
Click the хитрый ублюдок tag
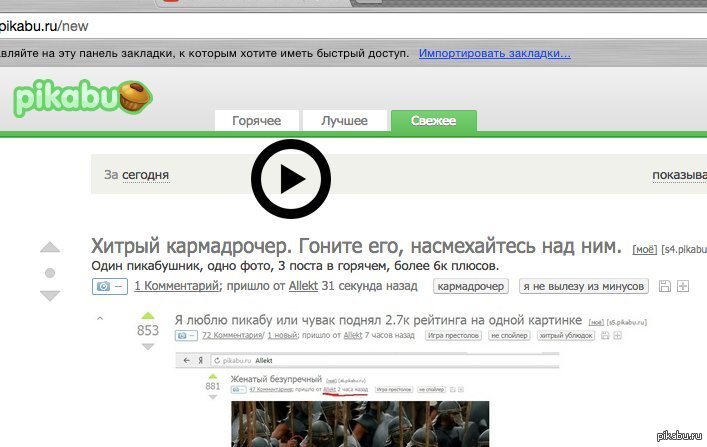tap(566, 336)
